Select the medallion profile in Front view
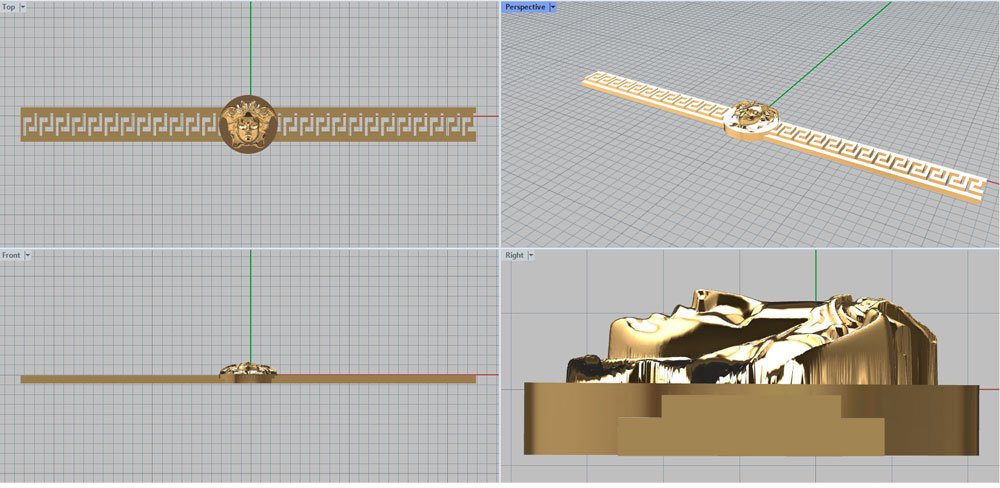This screenshot has height=488, width=1000. tap(248, 373)
